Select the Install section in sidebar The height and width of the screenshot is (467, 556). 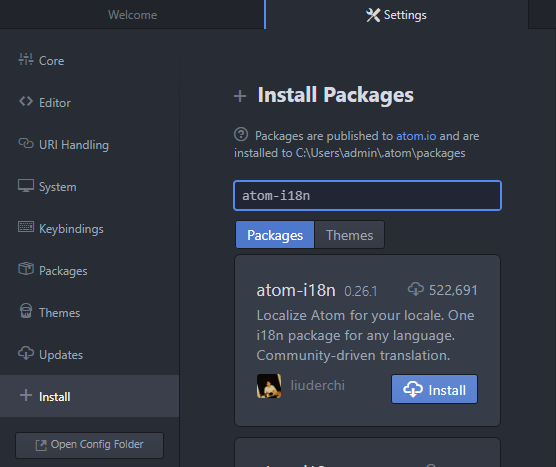point(89,396)
